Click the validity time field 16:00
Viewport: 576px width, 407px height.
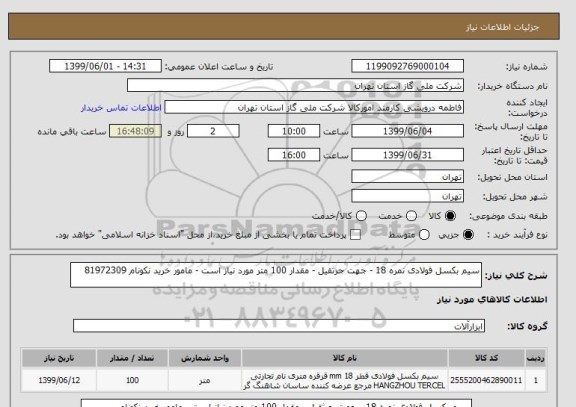(x=294, y=155)
